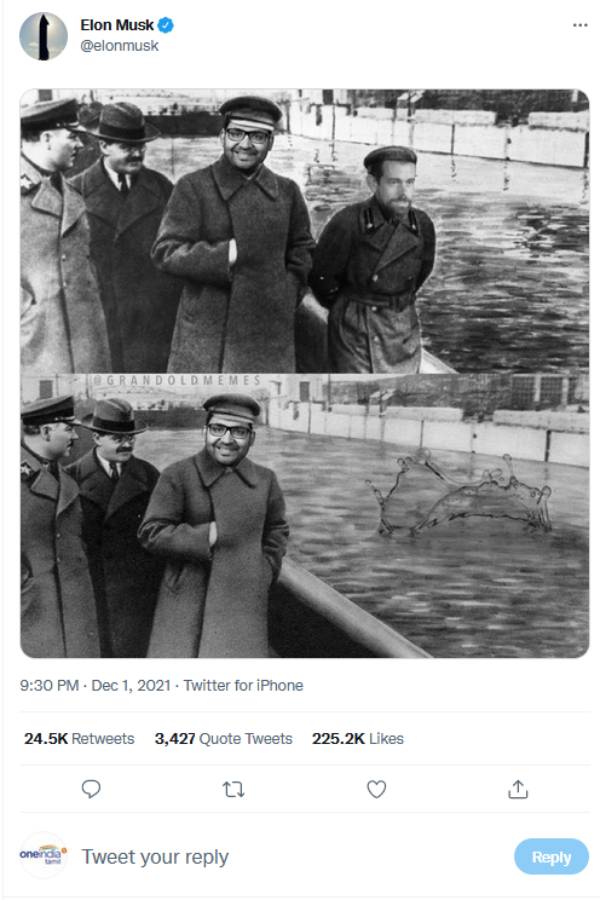Like the tweet with the heart icon
The height and width of the screenshot is (900, 600).
[x=376, y=789]
